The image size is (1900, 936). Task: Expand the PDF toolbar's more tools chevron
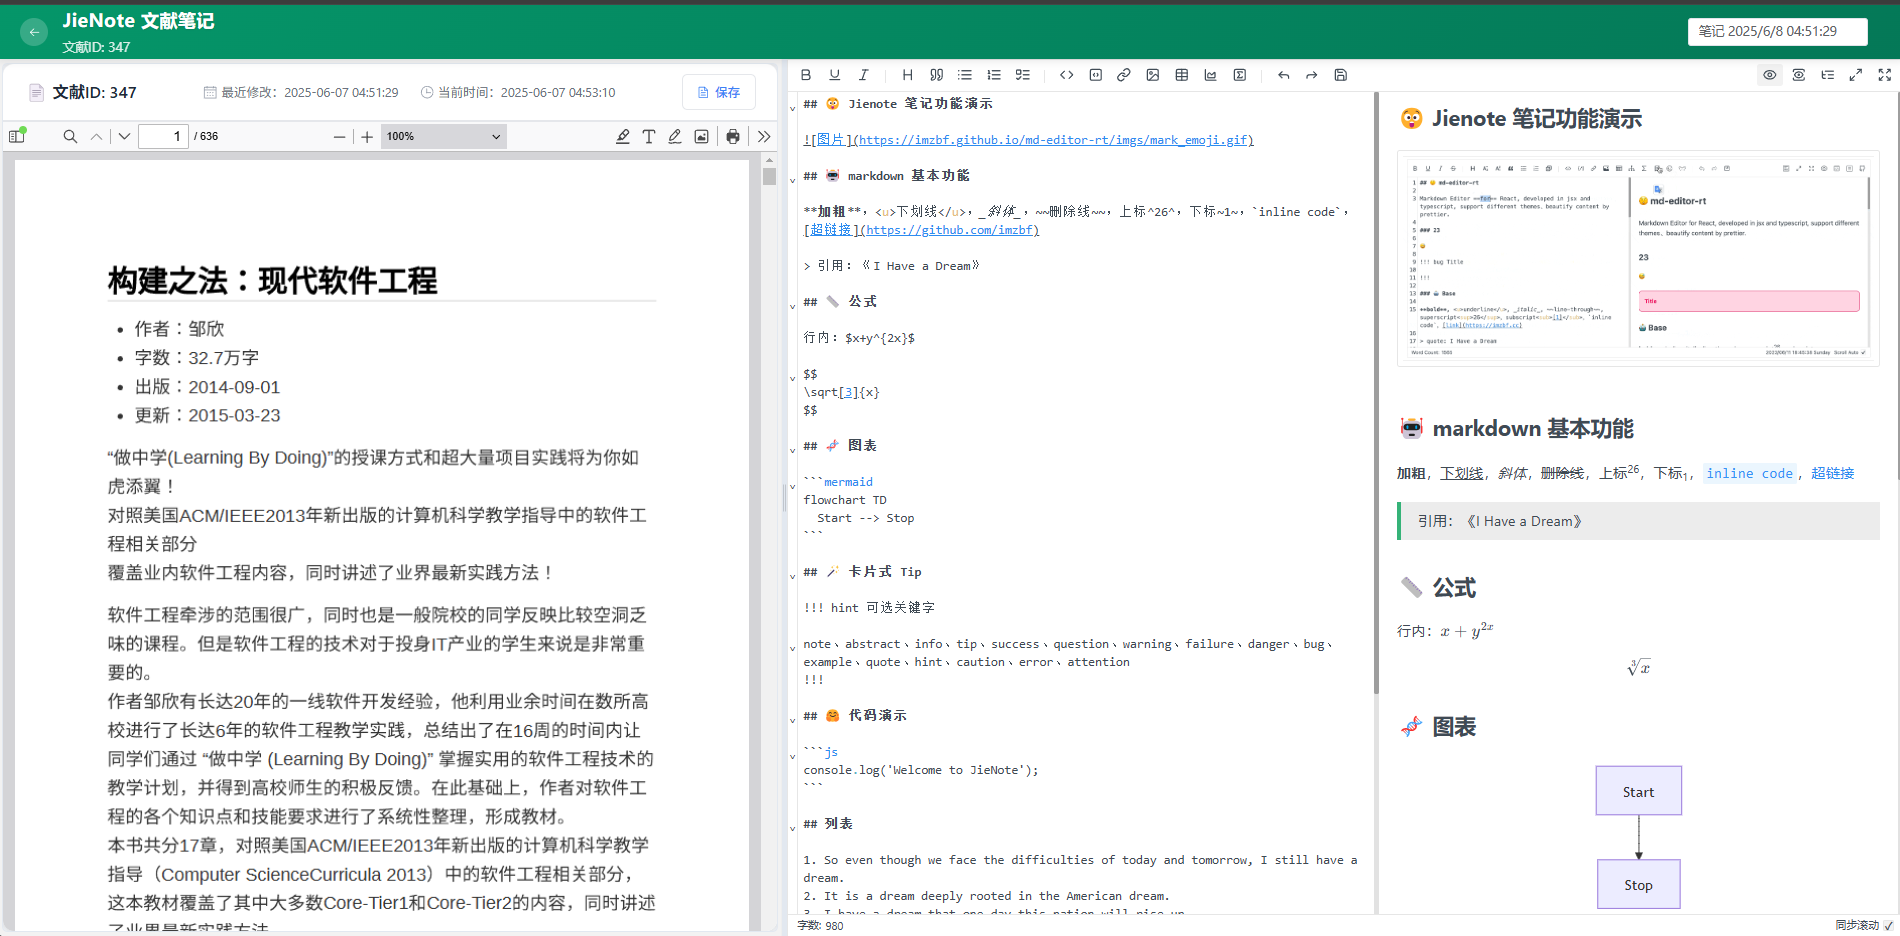click(764, 137)
